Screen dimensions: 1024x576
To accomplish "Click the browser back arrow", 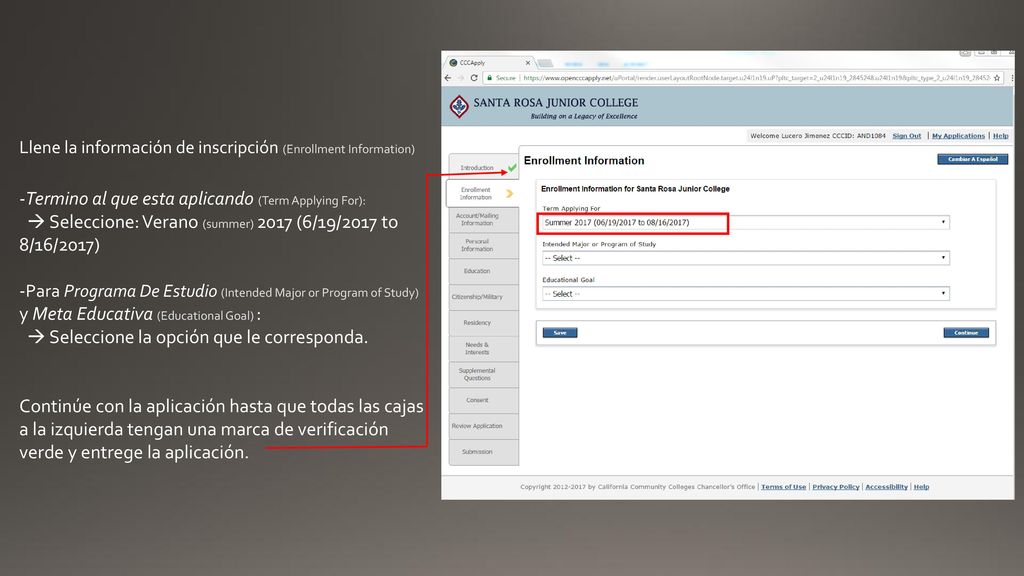I will tap(448, 78).
